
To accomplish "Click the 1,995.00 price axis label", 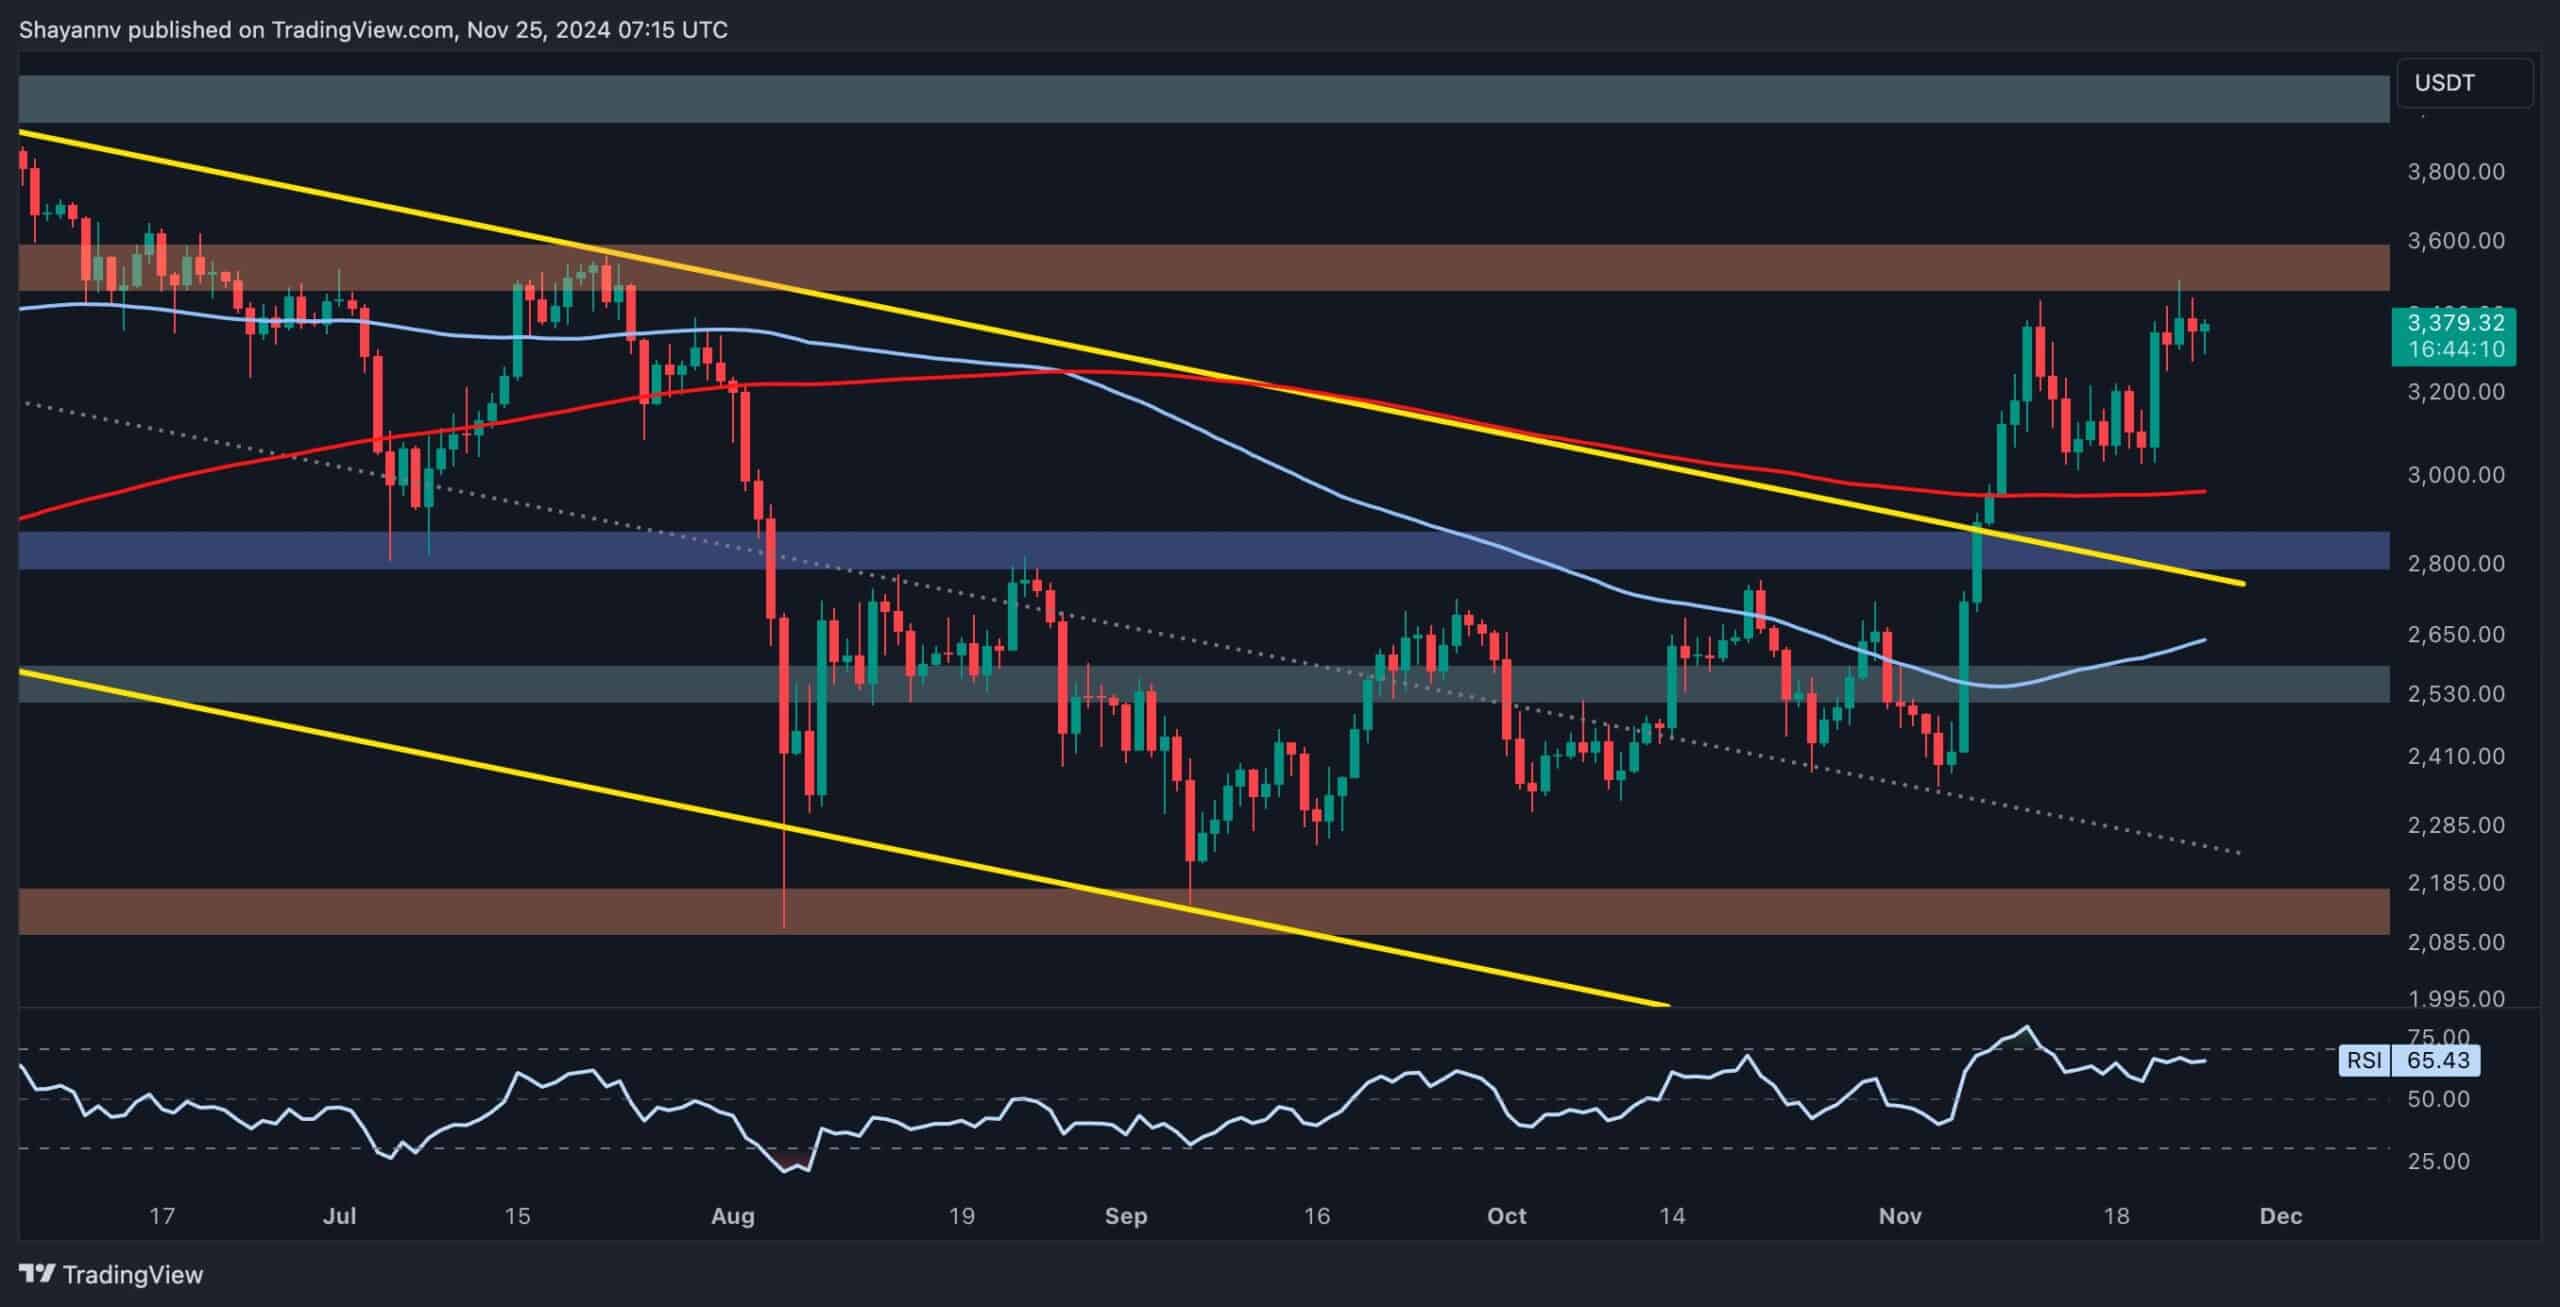I will point(2455,999).
